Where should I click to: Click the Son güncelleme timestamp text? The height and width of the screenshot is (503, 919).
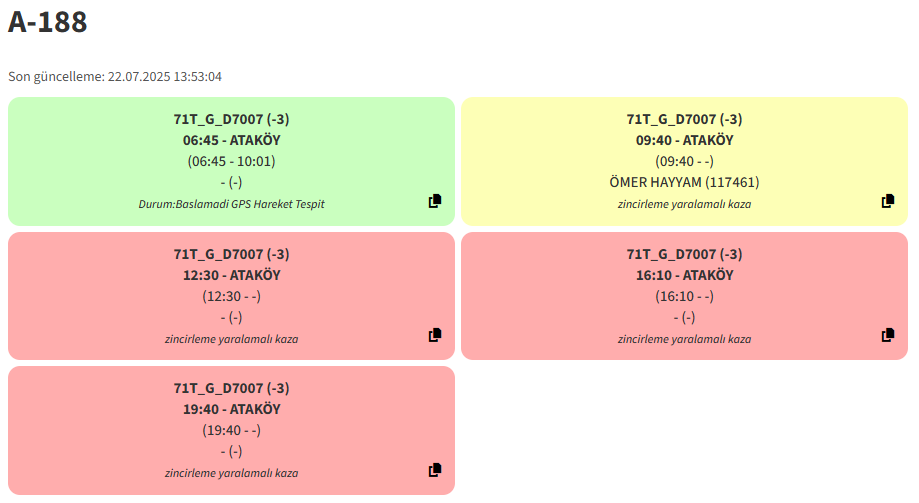[x=115, y=77]
